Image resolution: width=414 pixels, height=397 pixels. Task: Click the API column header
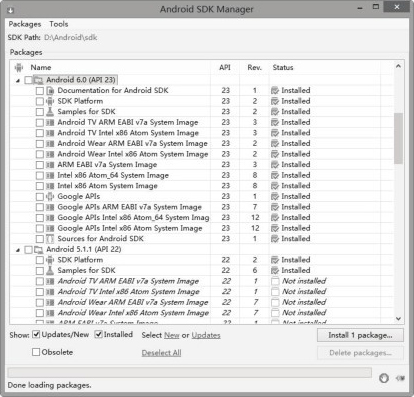pos(225,68)
